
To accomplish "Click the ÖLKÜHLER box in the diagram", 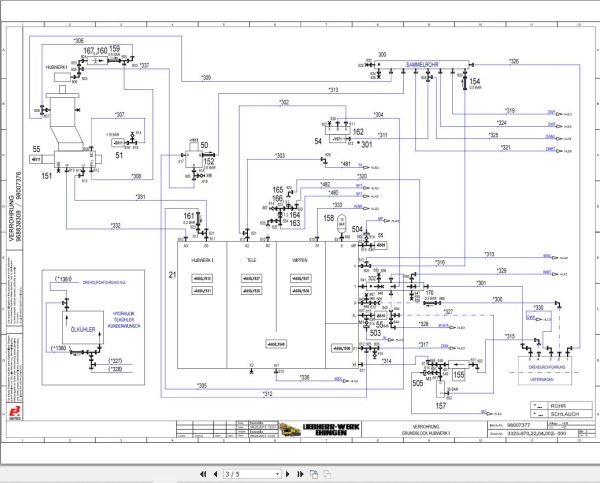I will pos(83,329).
